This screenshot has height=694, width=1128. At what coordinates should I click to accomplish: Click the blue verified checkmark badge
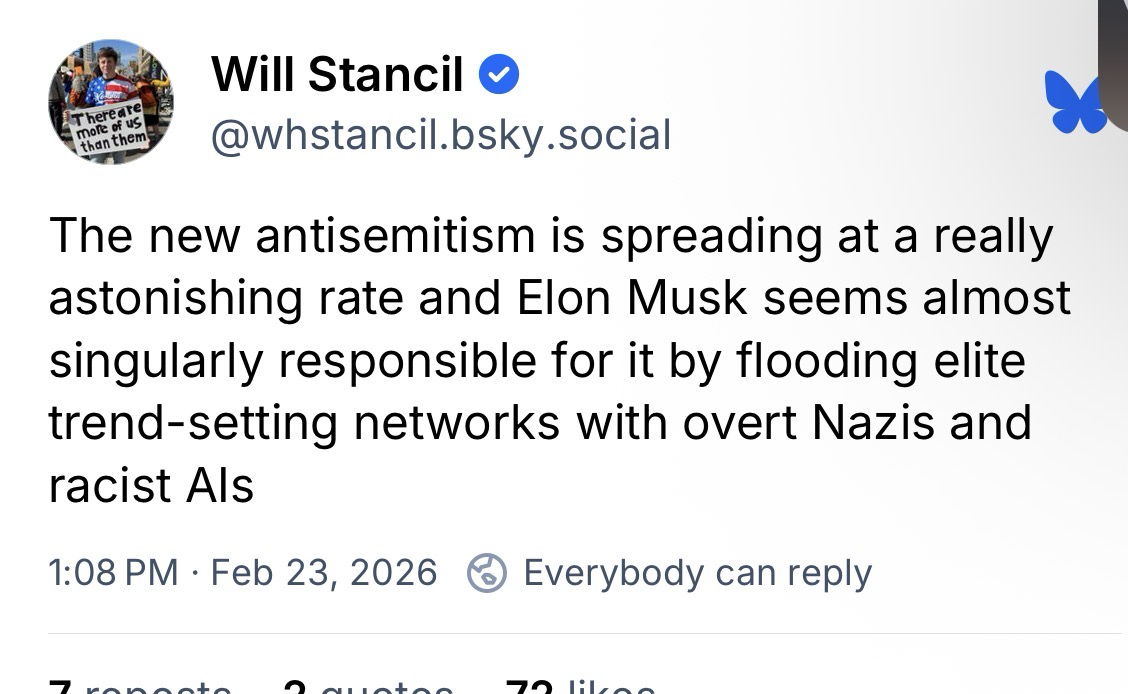coord(498,75)
